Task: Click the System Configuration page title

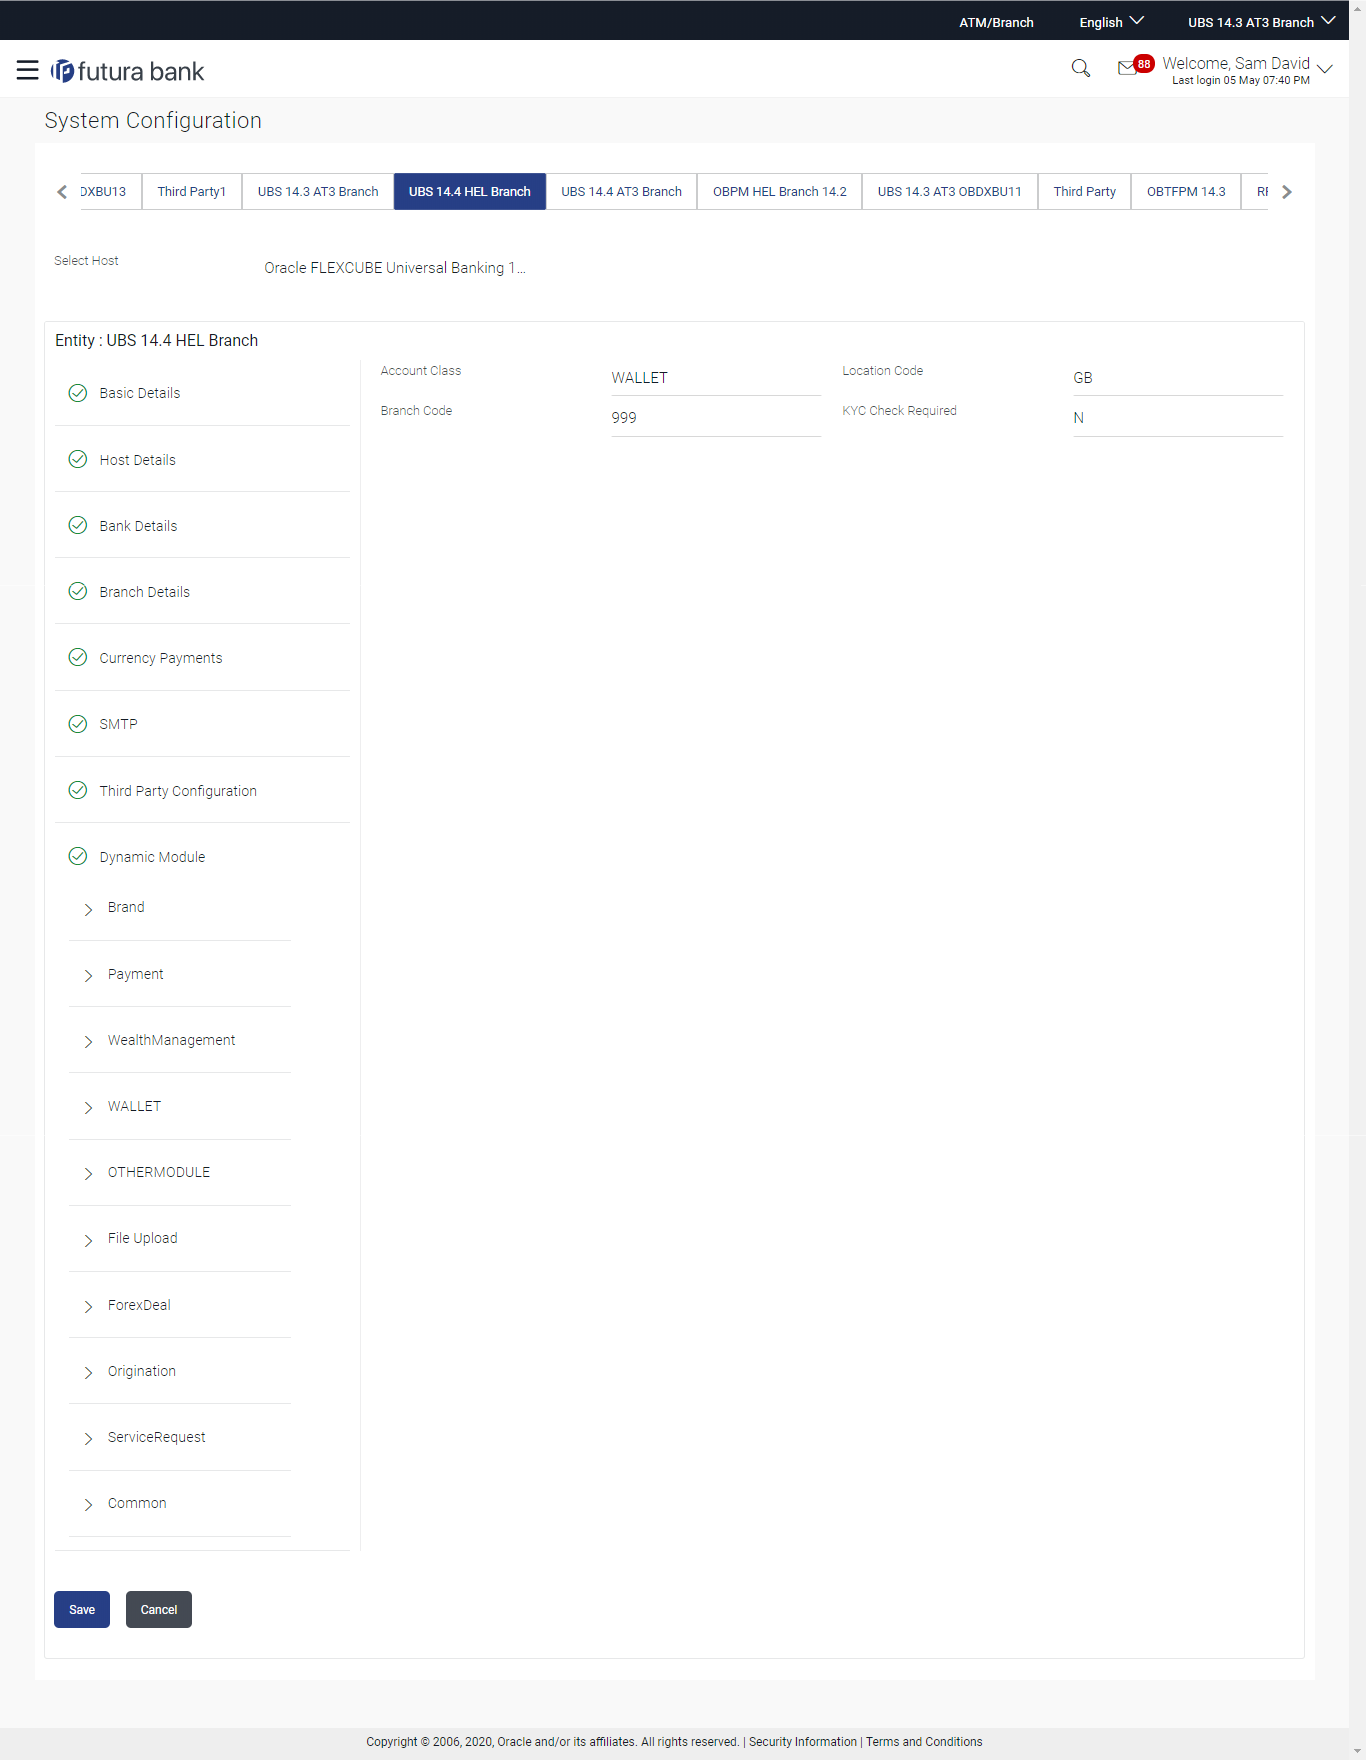Action: [x=153, y=120]
